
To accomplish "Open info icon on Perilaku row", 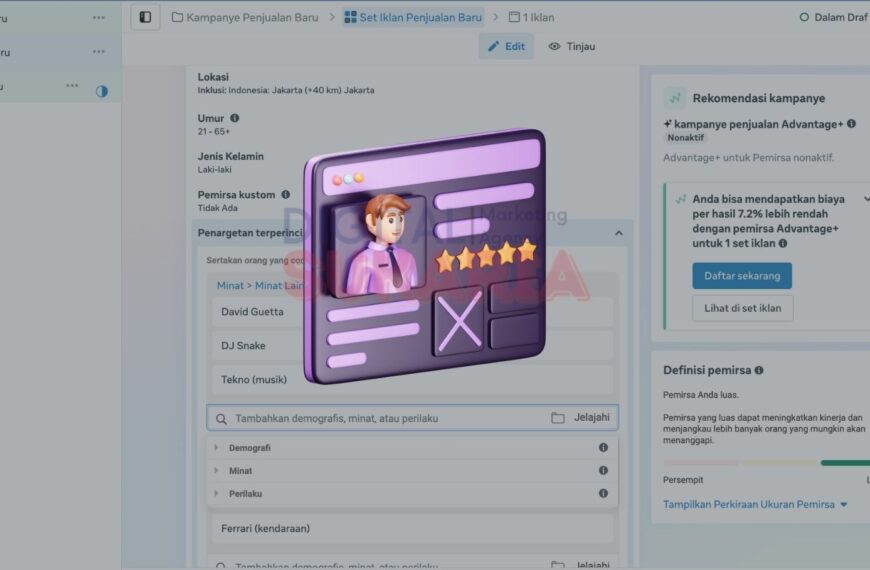I will coord(603,493).
